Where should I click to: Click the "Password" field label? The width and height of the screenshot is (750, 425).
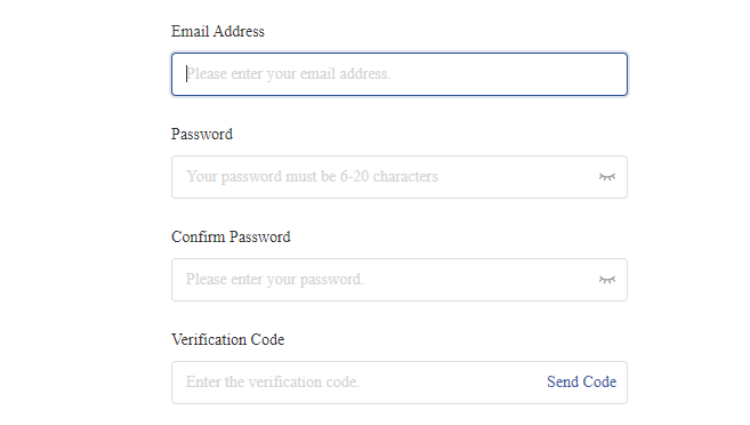click(x=202, y=134)
